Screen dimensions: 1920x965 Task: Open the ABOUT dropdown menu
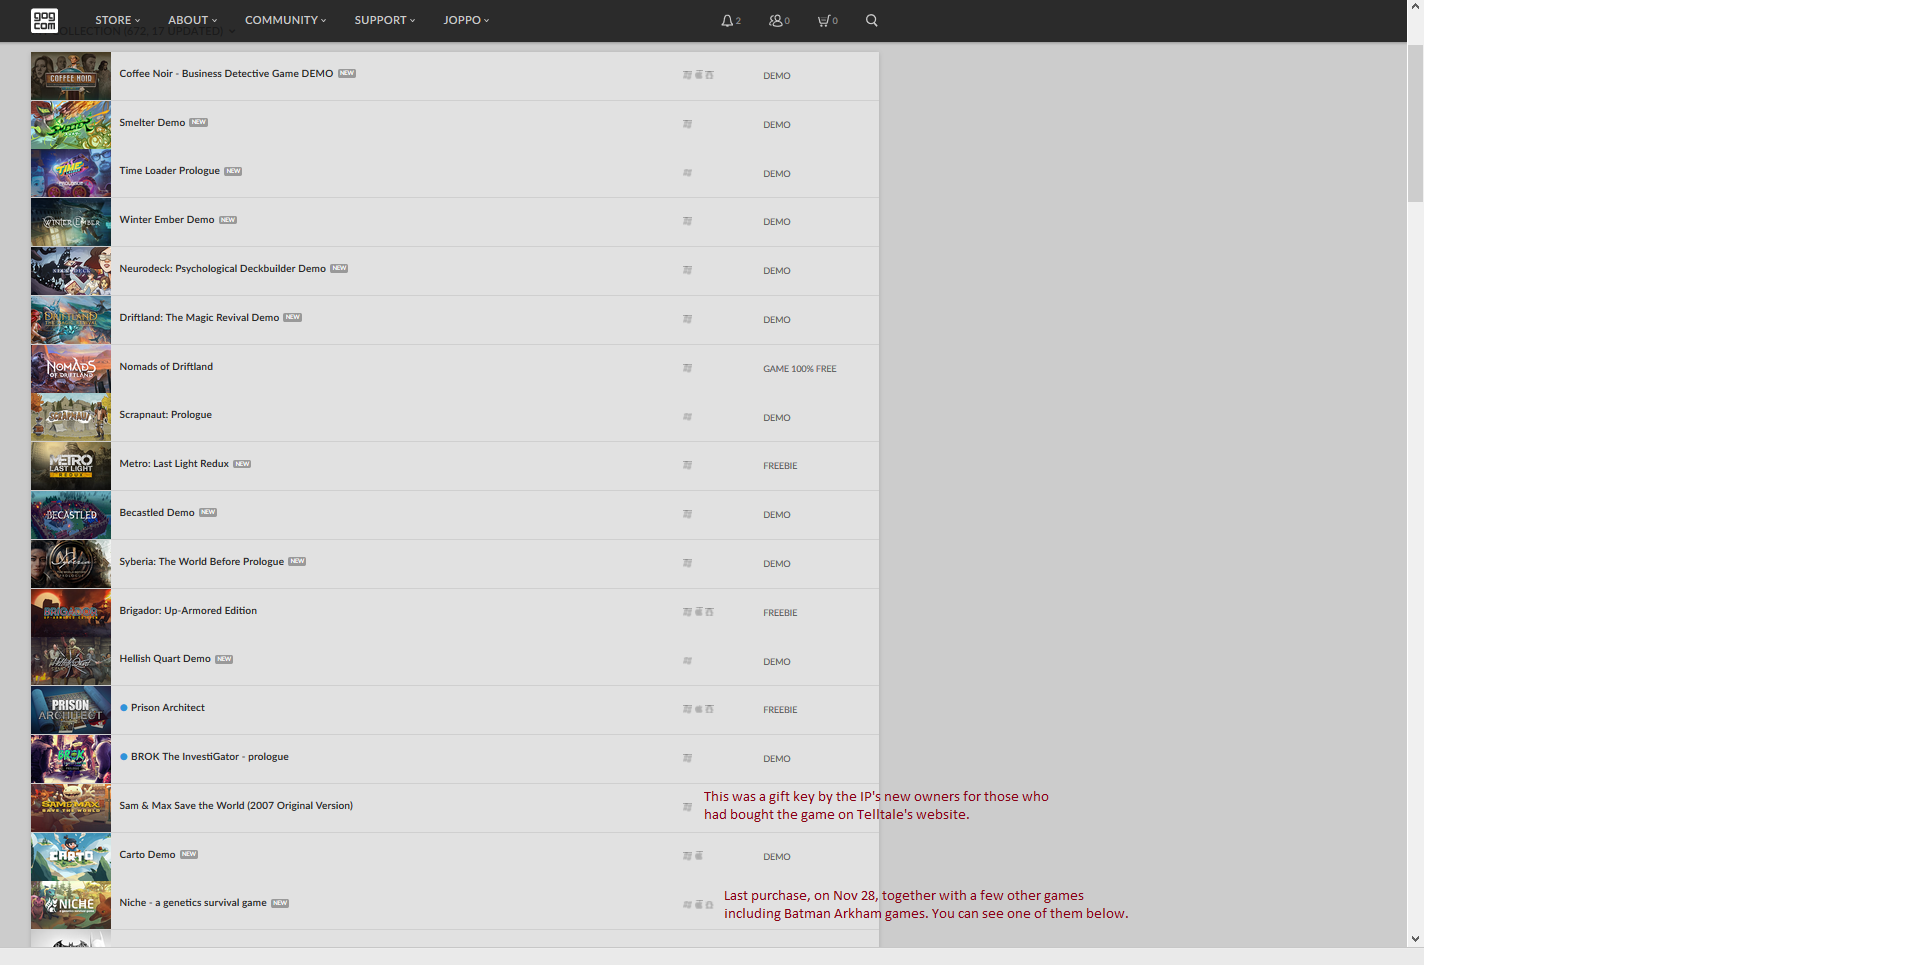coord(192,20)
